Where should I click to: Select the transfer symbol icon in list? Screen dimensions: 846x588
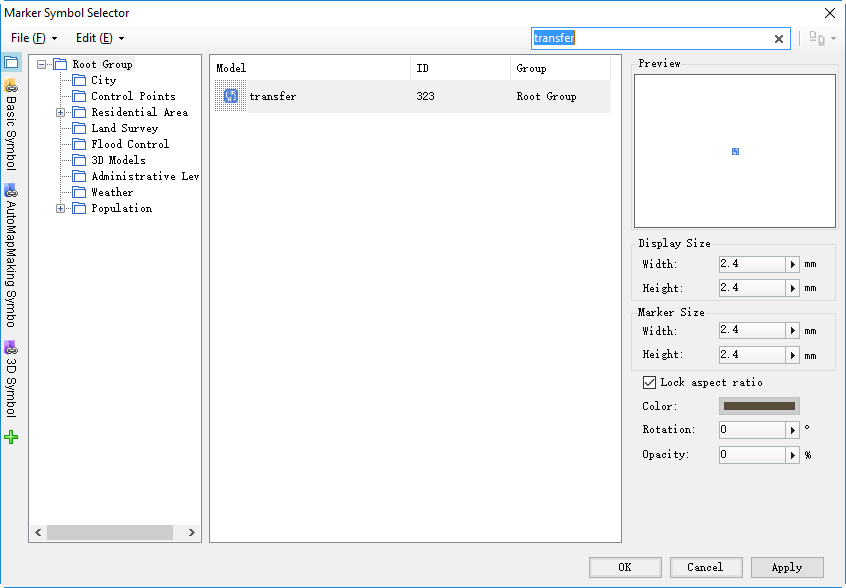230,96
